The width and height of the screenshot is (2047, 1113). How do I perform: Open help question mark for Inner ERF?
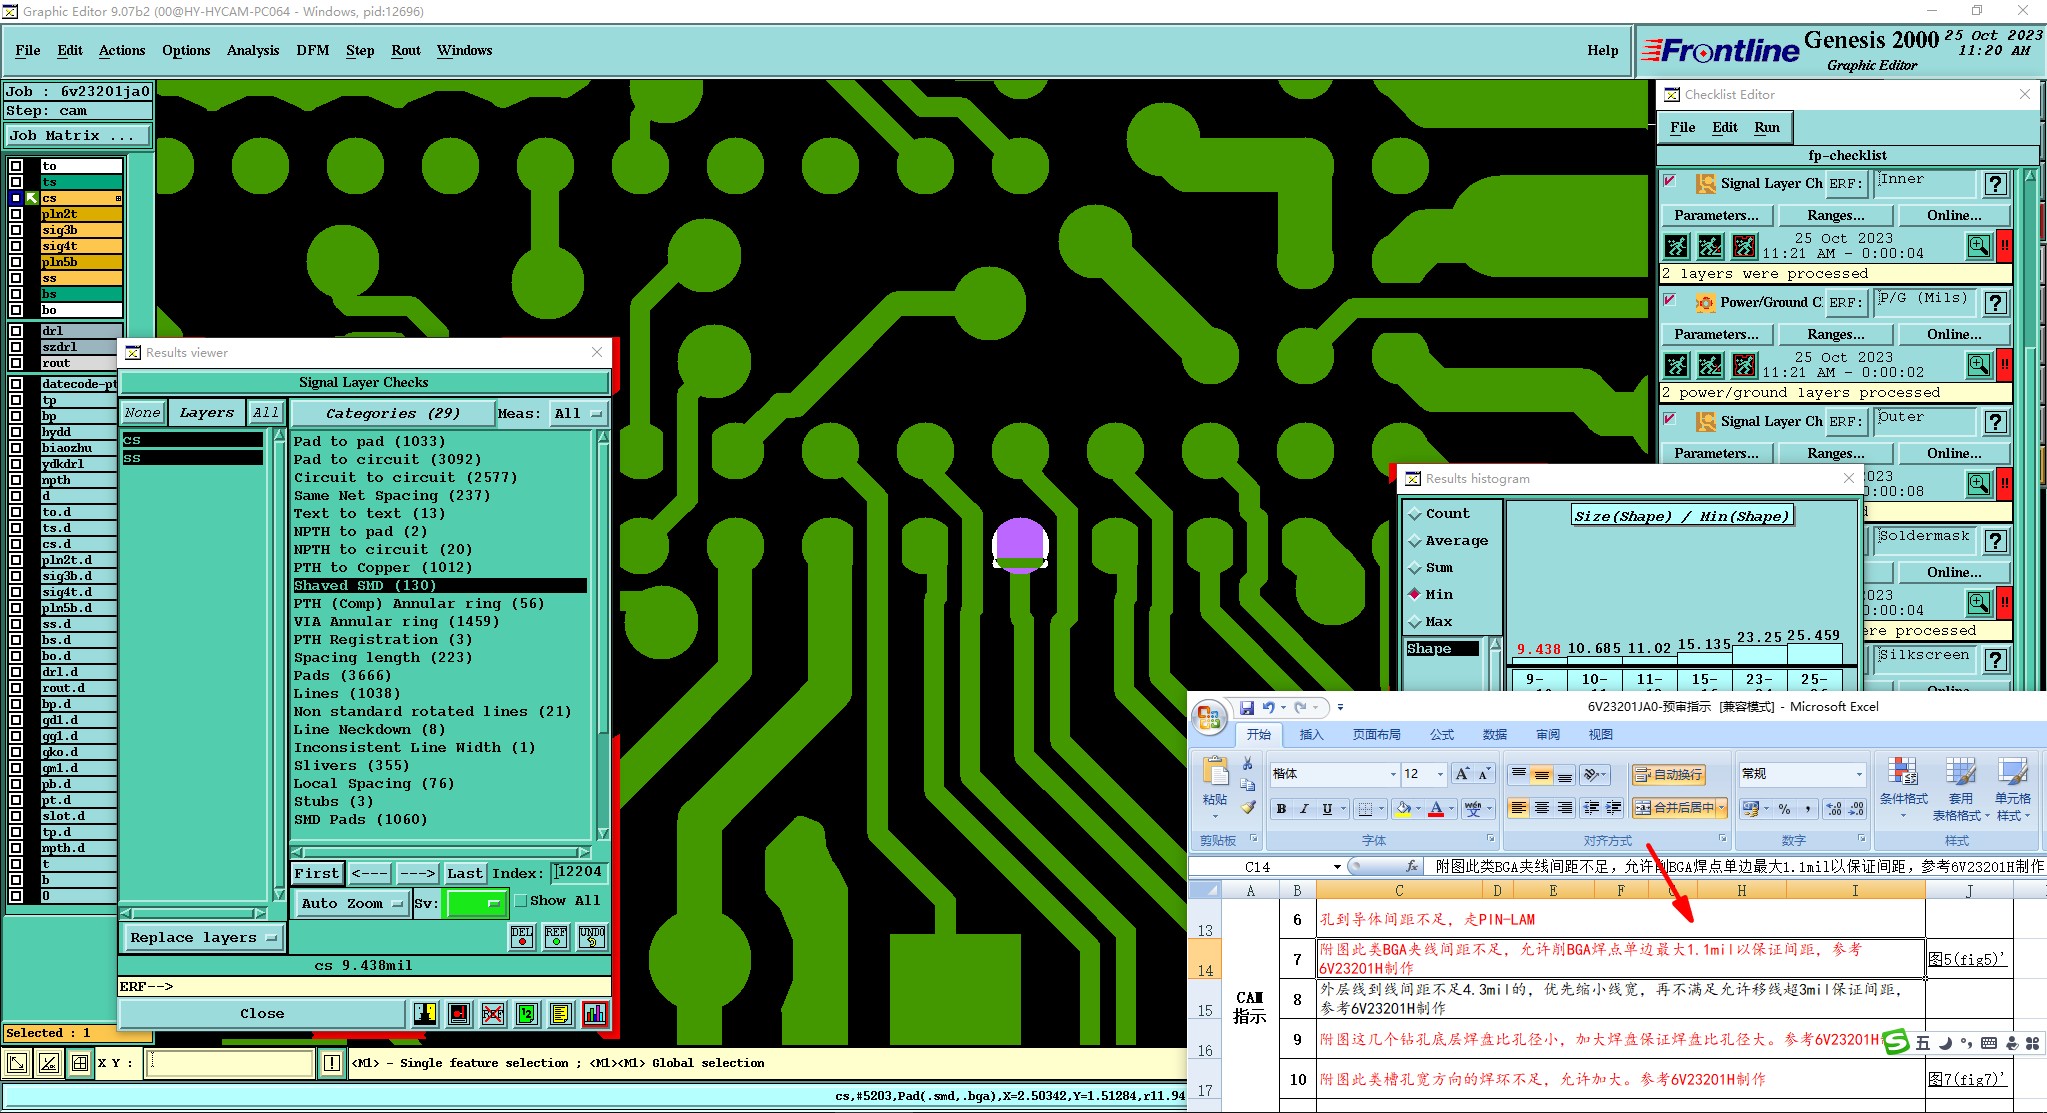pos(1996,184)
